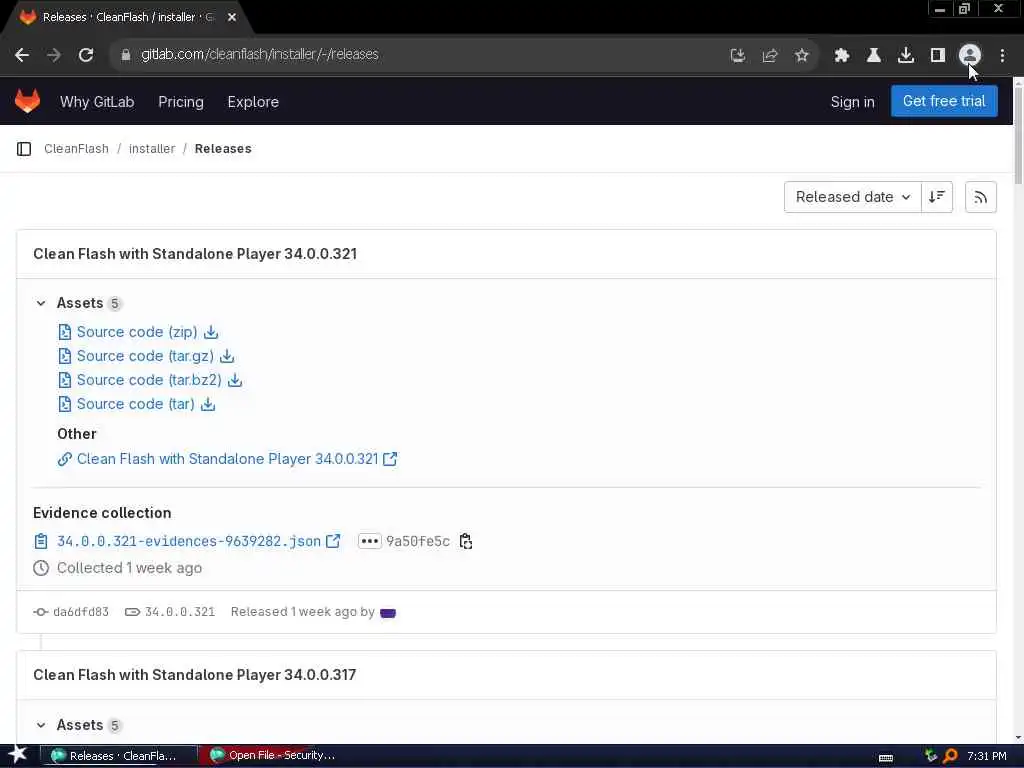Expand the evidence SHA ellipsis button
The image size is (1024, 768).
370,541
